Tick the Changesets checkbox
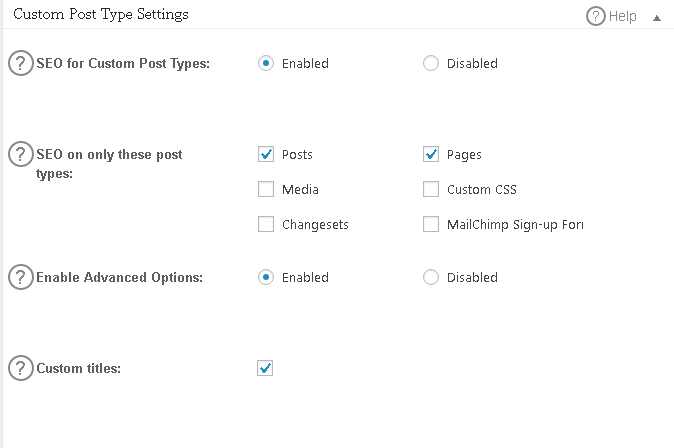This screenshot has width=674, height=448. (266, 224)
